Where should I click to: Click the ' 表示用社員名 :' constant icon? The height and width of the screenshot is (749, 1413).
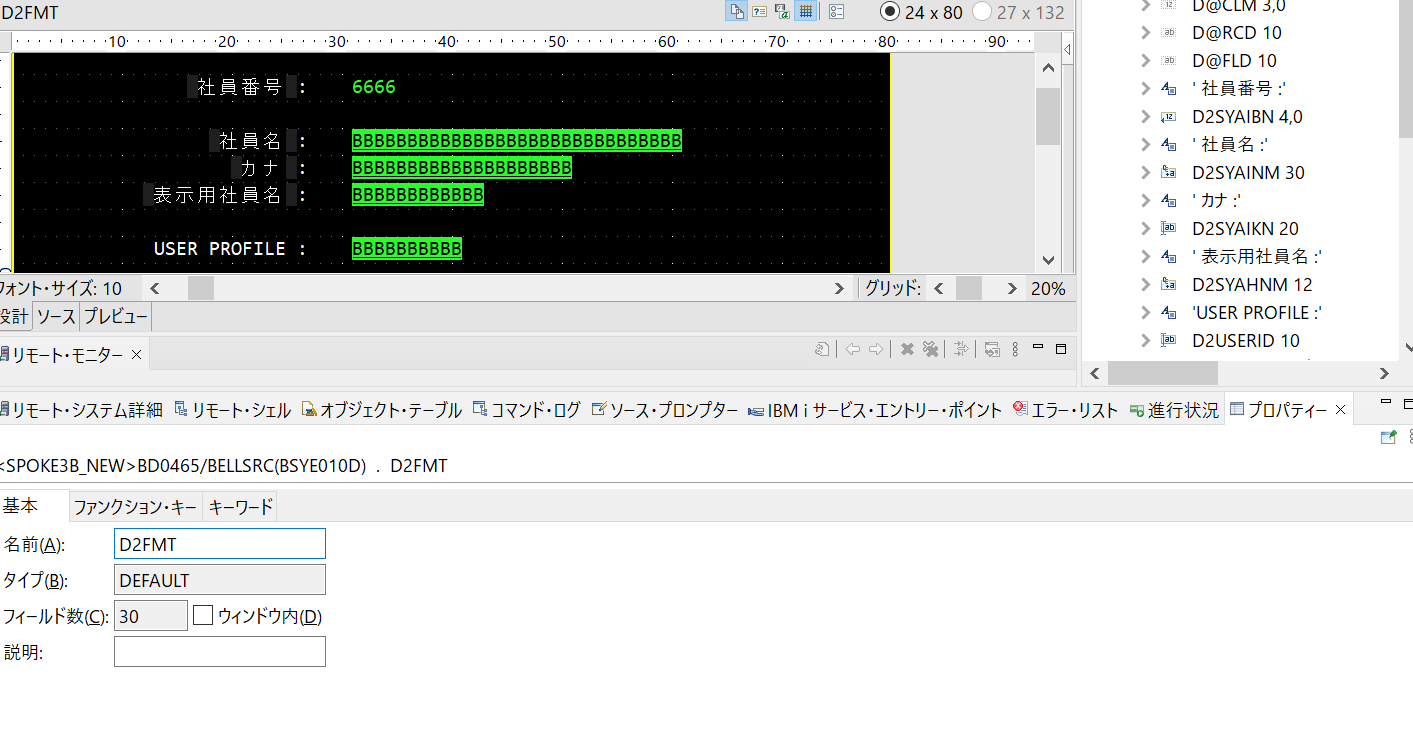pos(1168,257)
